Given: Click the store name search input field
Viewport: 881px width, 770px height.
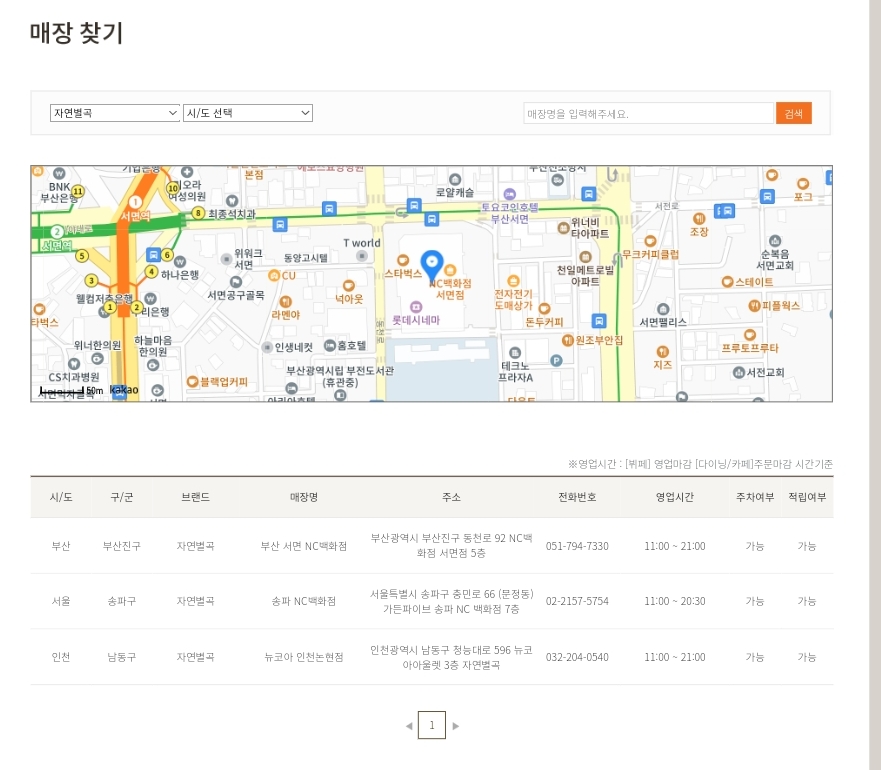Looking at the screenshot, I should point(648,114).
